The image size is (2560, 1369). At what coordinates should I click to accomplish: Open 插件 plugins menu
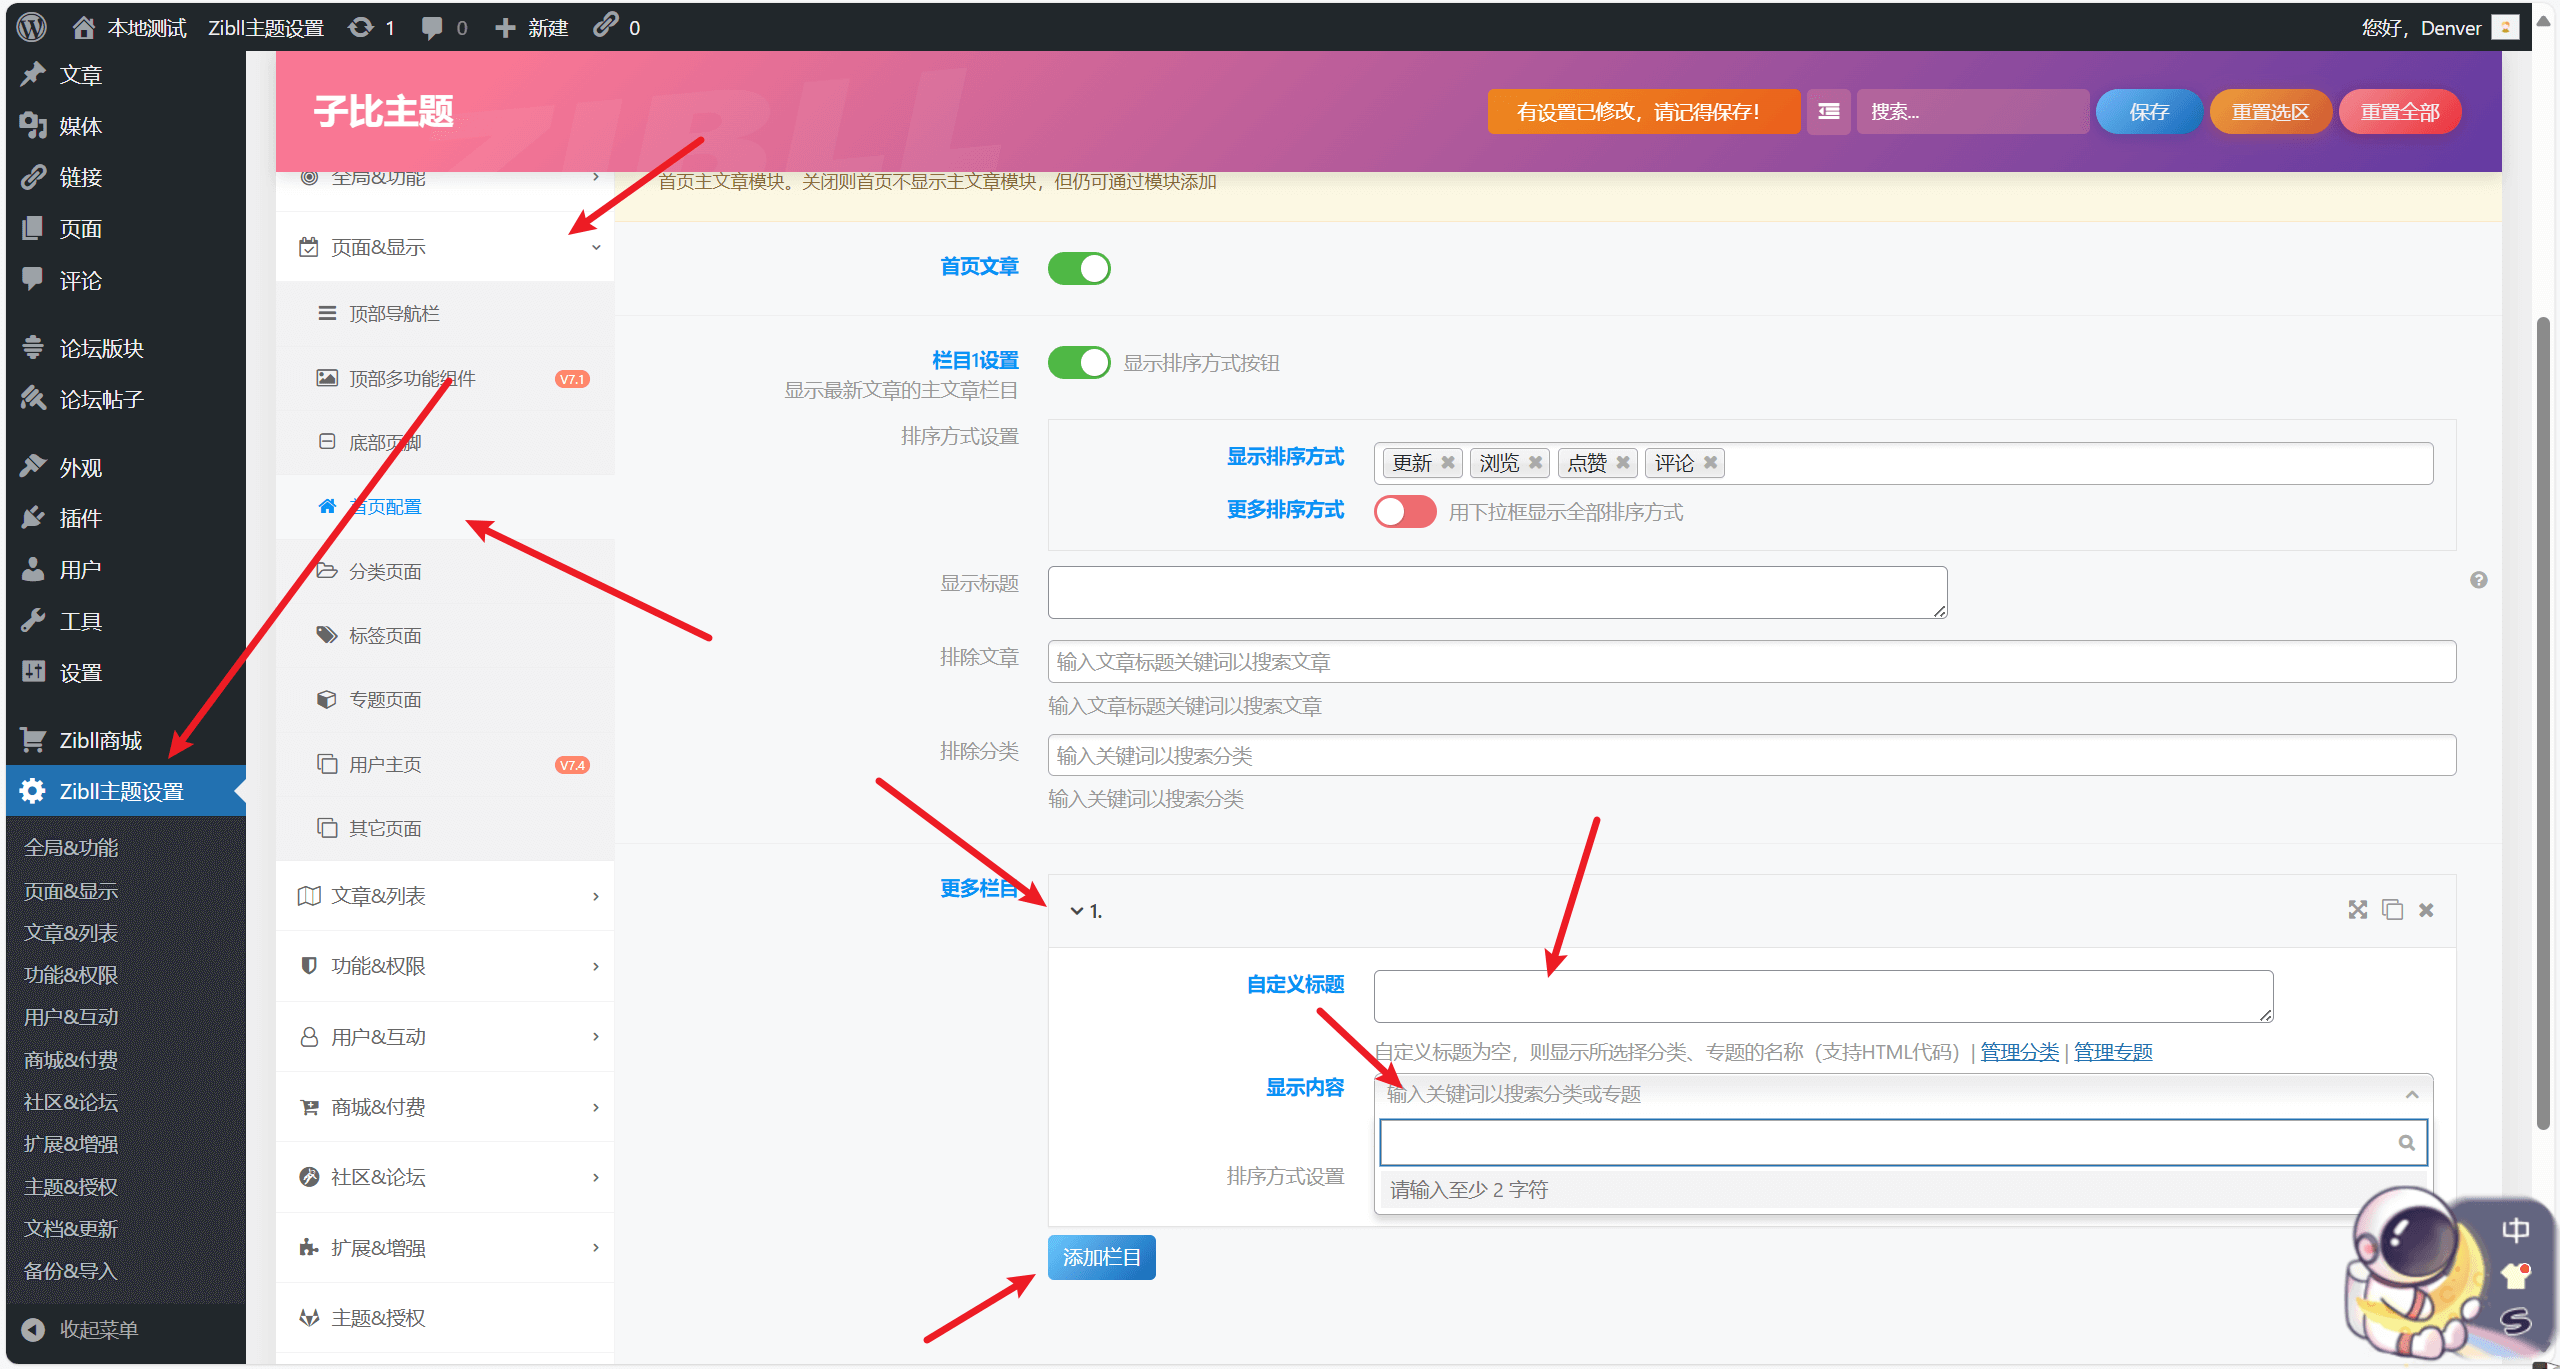(x=126, y=518)
